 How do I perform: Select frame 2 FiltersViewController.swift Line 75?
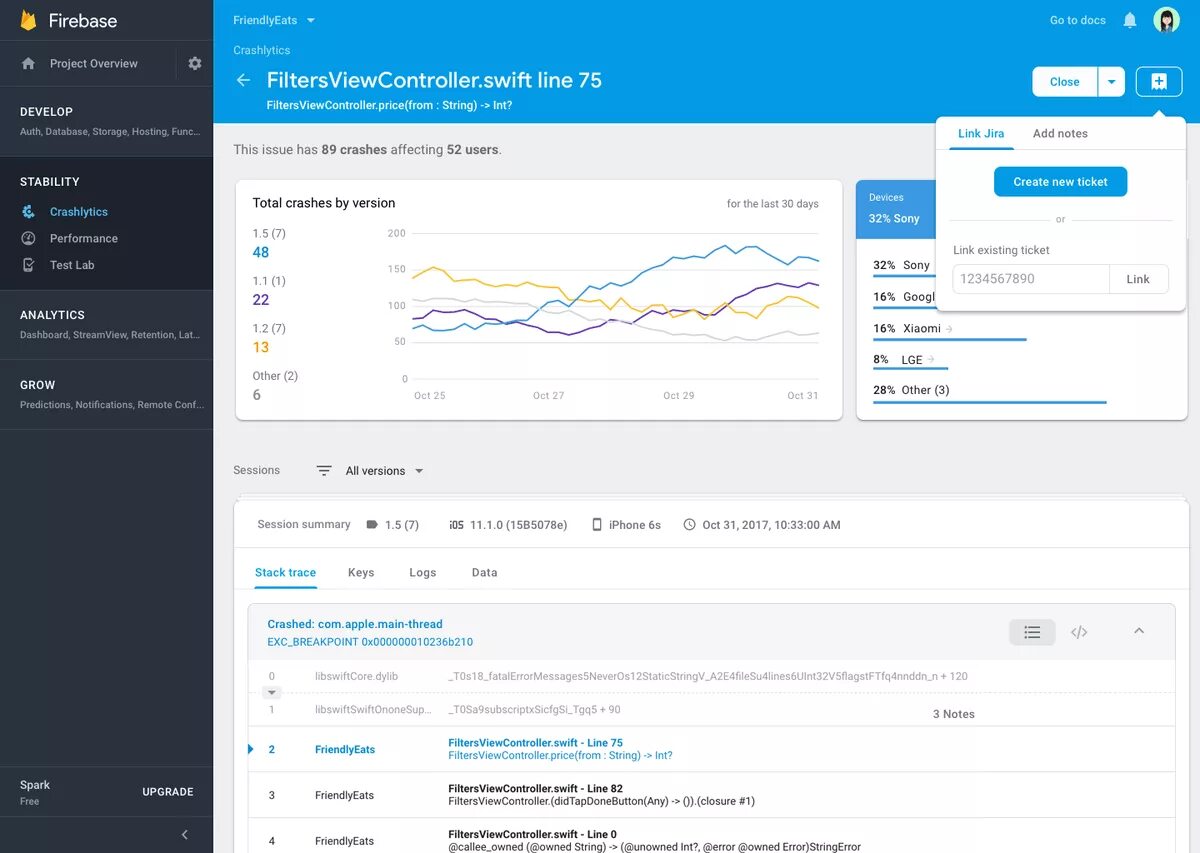[712, 749]
